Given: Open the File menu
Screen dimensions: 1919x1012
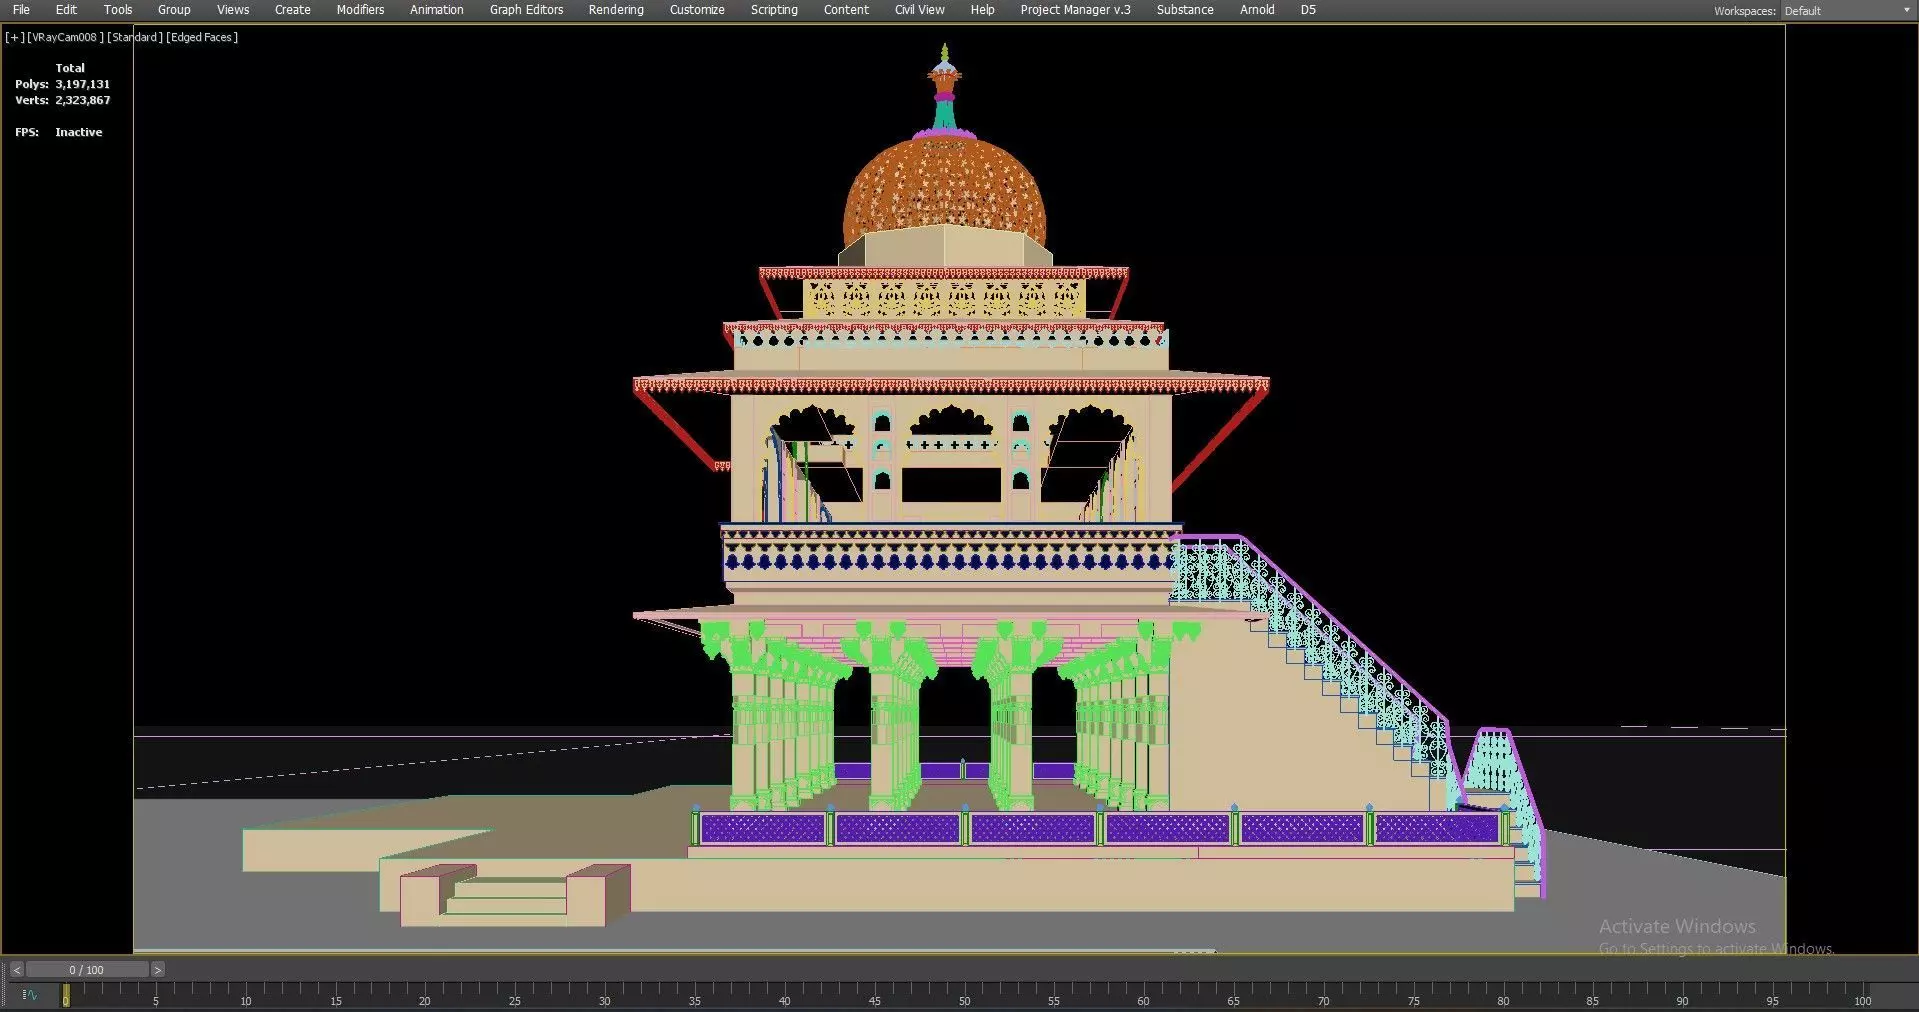Looking at the screenshot, I should 21,10.
